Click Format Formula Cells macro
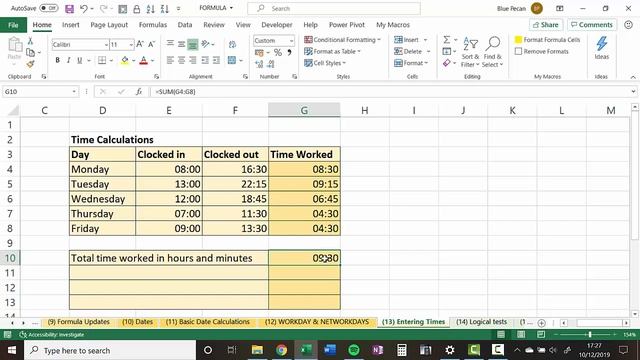Viewport: 640px width, 360px height. pos(548,40)
